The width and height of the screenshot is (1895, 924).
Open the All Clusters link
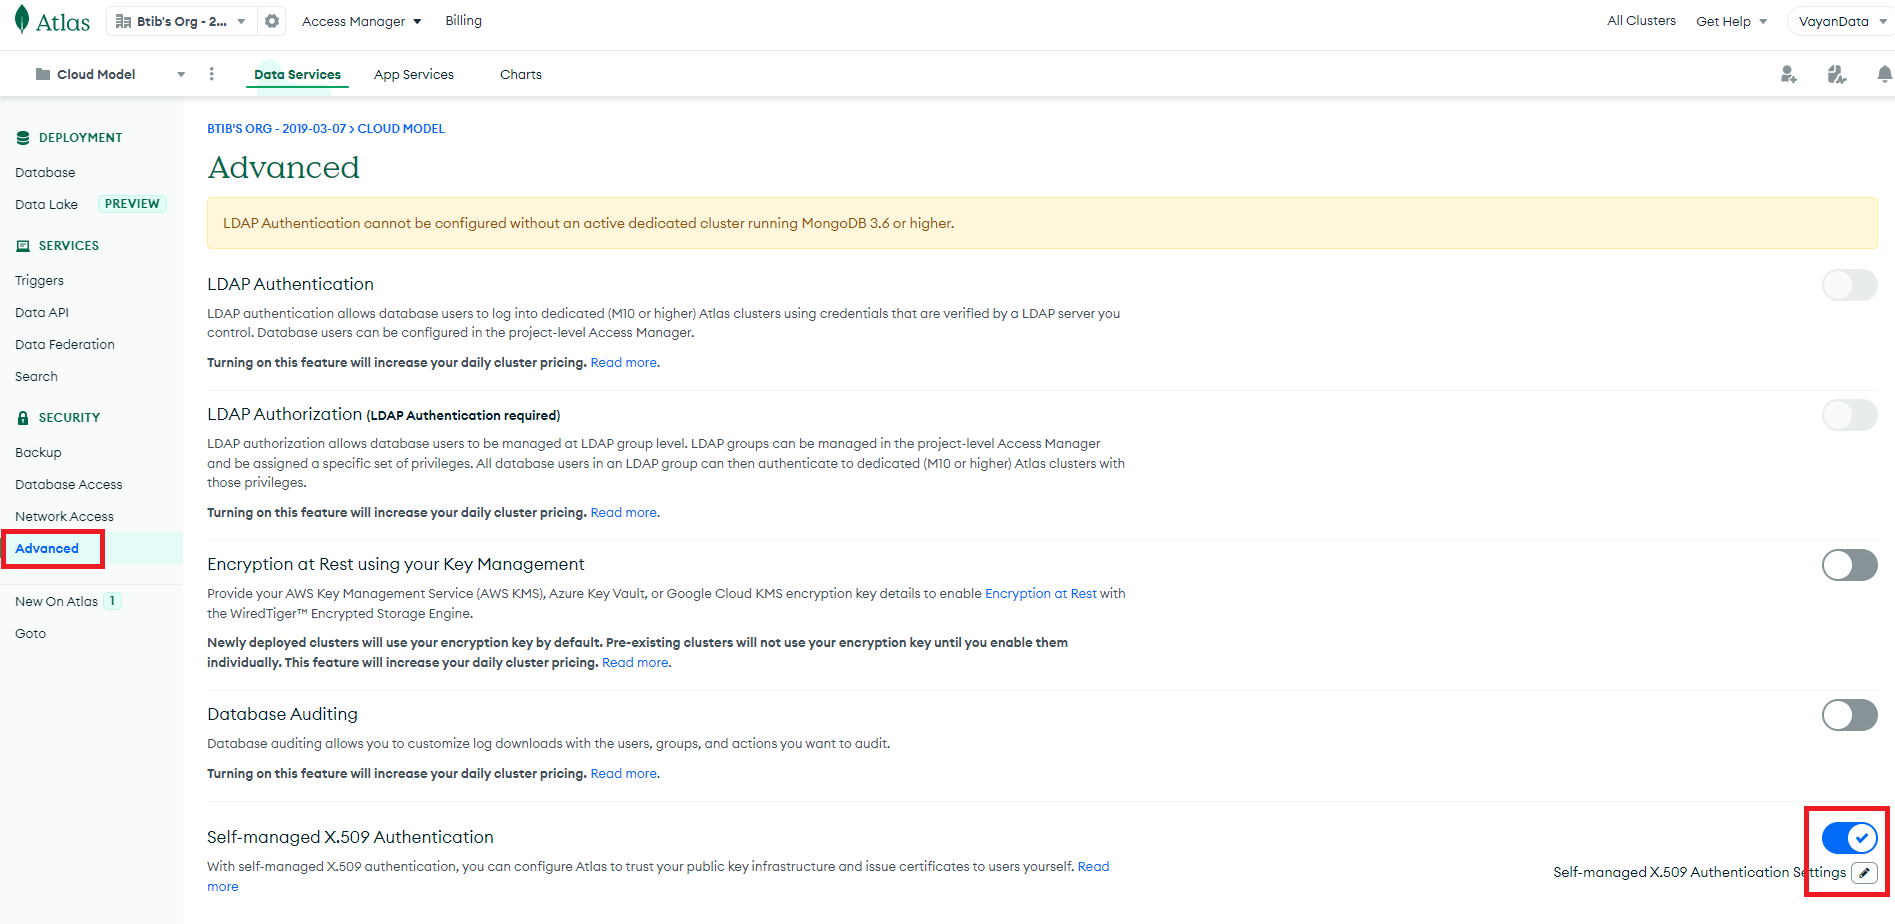pyautogui.click(x=1641, y=21)
